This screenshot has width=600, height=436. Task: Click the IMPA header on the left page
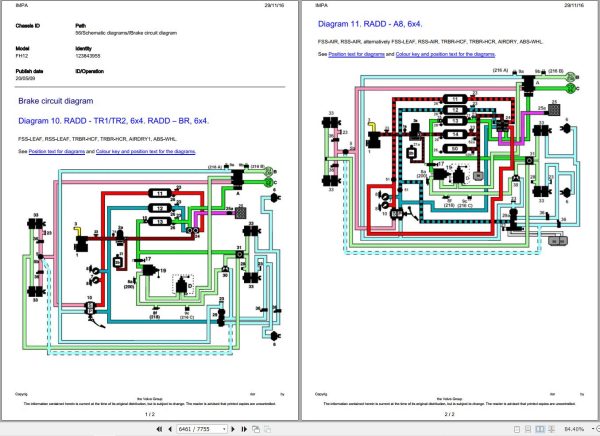coord(21,5)
